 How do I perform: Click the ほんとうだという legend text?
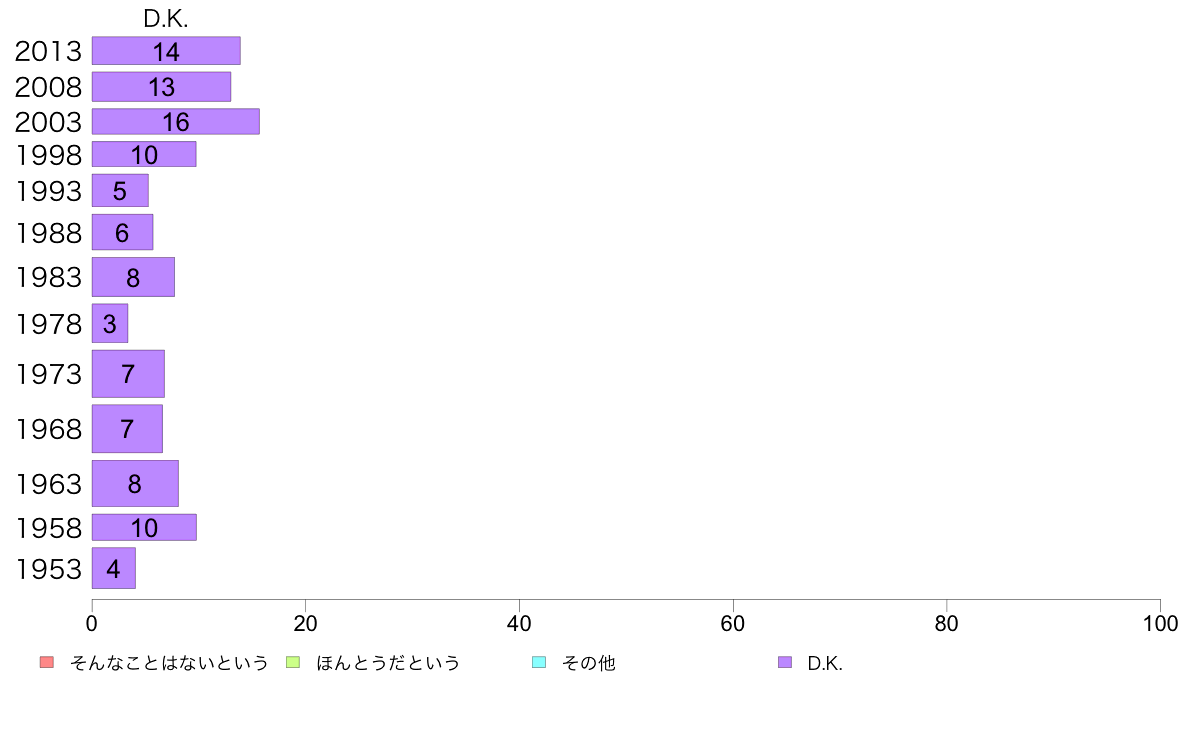click(x=388, y=662)
